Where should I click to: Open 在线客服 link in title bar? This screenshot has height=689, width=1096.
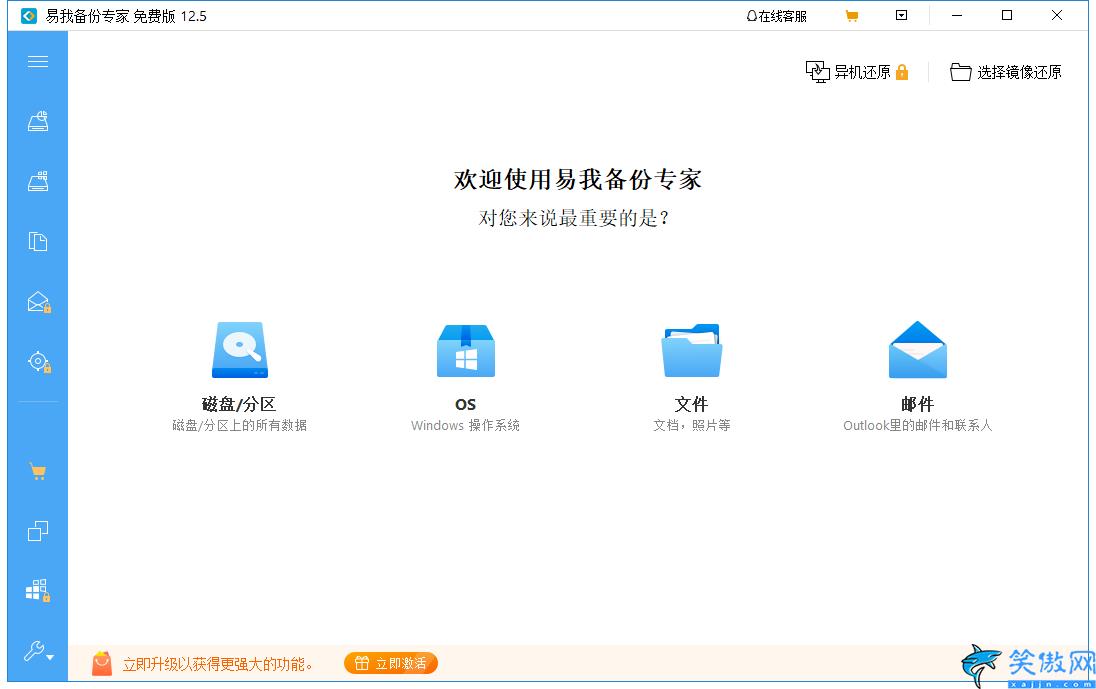(777, 16)
